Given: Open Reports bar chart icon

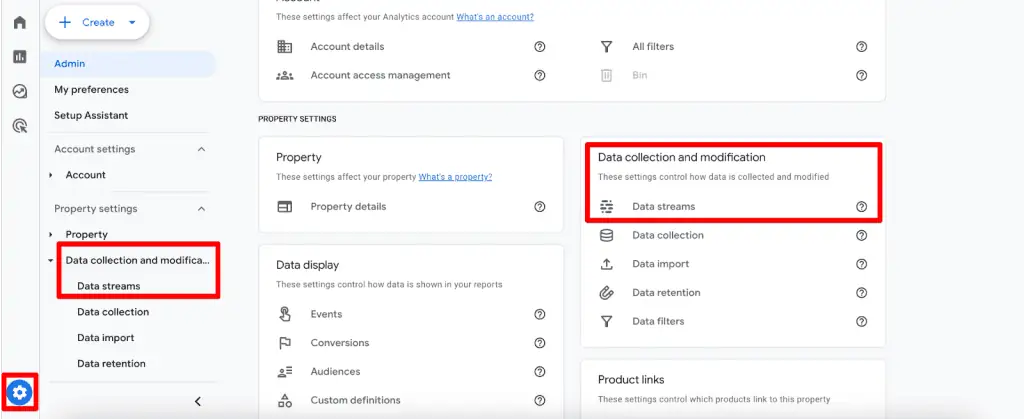Looking at the screenshot, I should click(20, 56).
